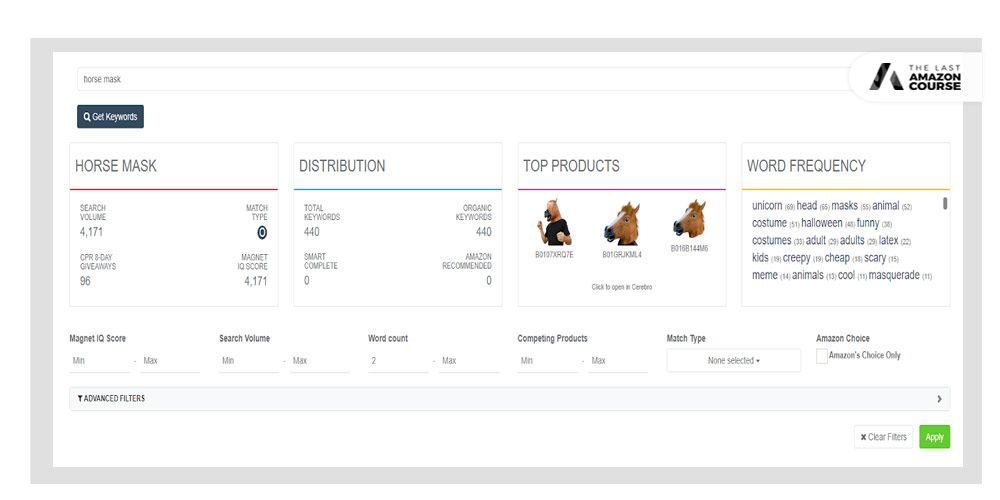Click the green Apply button
Screen dimensions: 1000x500
pos(934,437)
